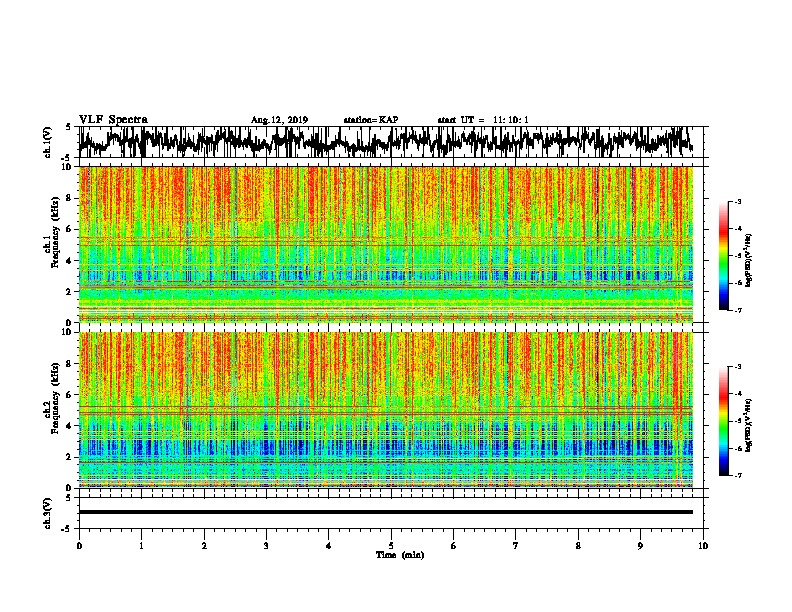Image resolution: width=792 pixels, height=612 pixels.
Task: Click the ch.3 (V) axis label
Action: (47, 513)
